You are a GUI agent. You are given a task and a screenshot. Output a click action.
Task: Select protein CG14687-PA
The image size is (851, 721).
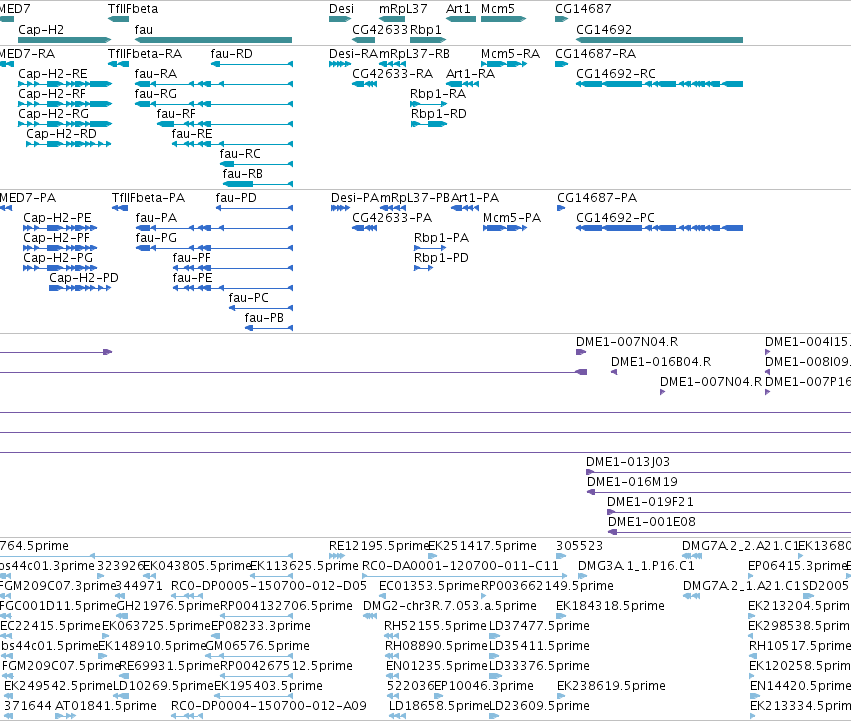561,208
